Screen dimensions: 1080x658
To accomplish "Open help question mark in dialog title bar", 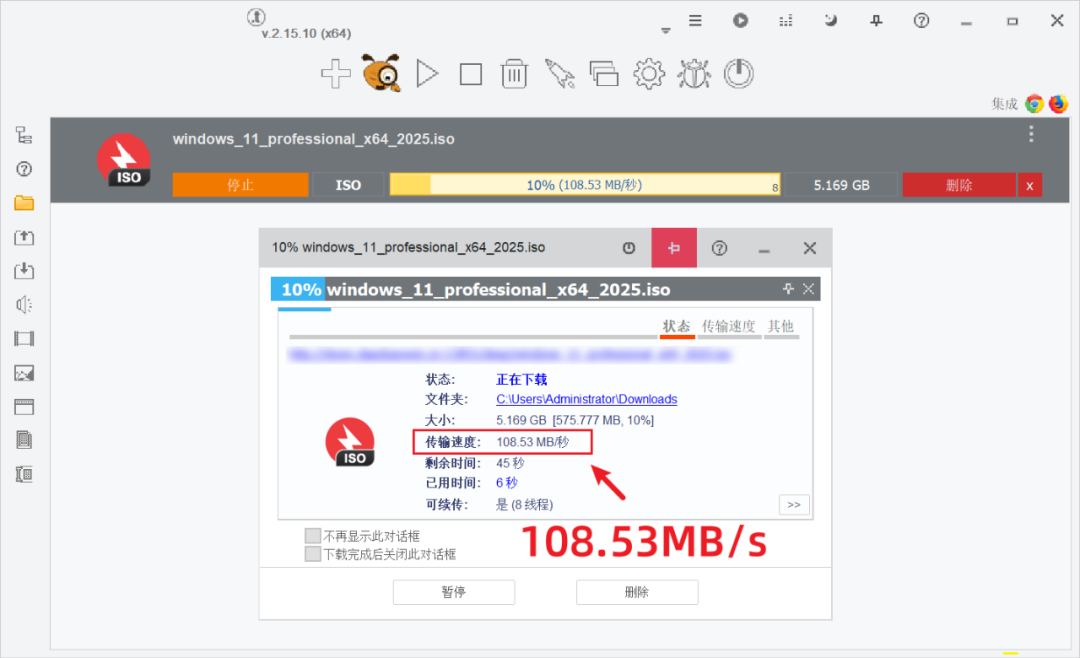I will [719, 248].
